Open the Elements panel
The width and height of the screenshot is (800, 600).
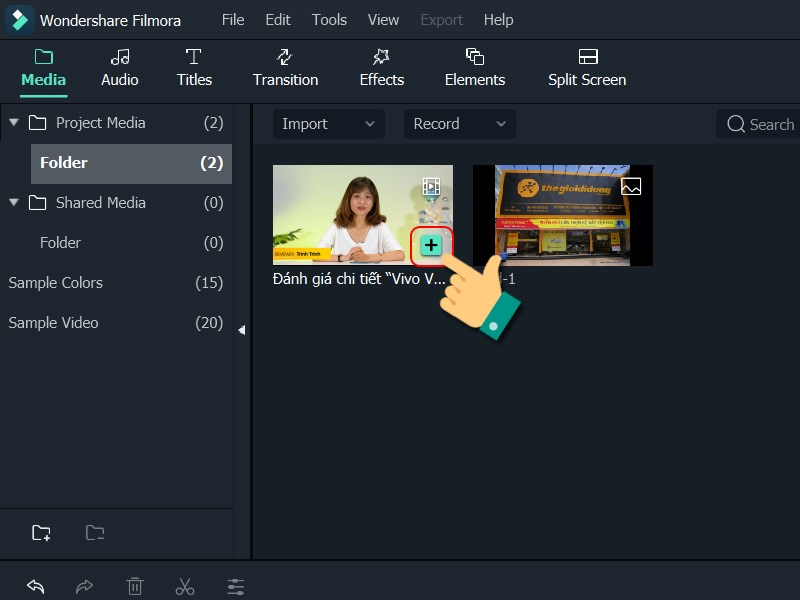click(475, 68)
